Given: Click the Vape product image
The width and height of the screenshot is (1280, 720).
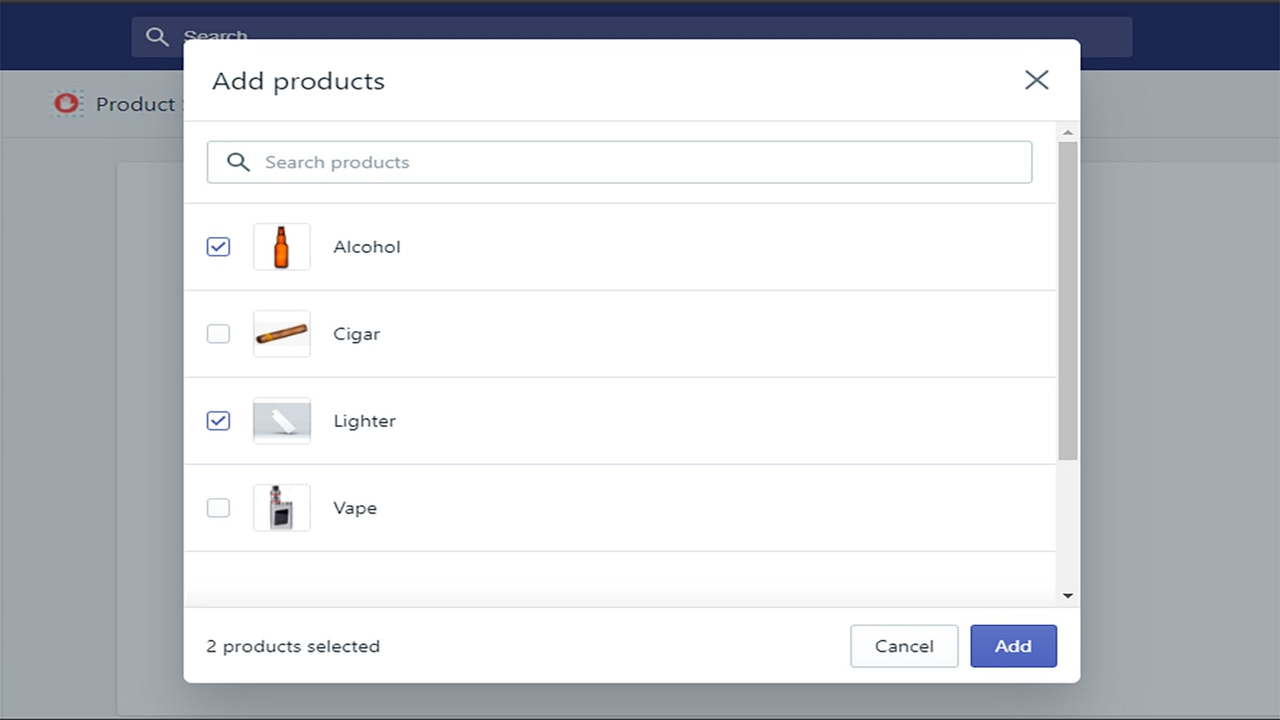Looking at the screenshot, I should 281,507.
